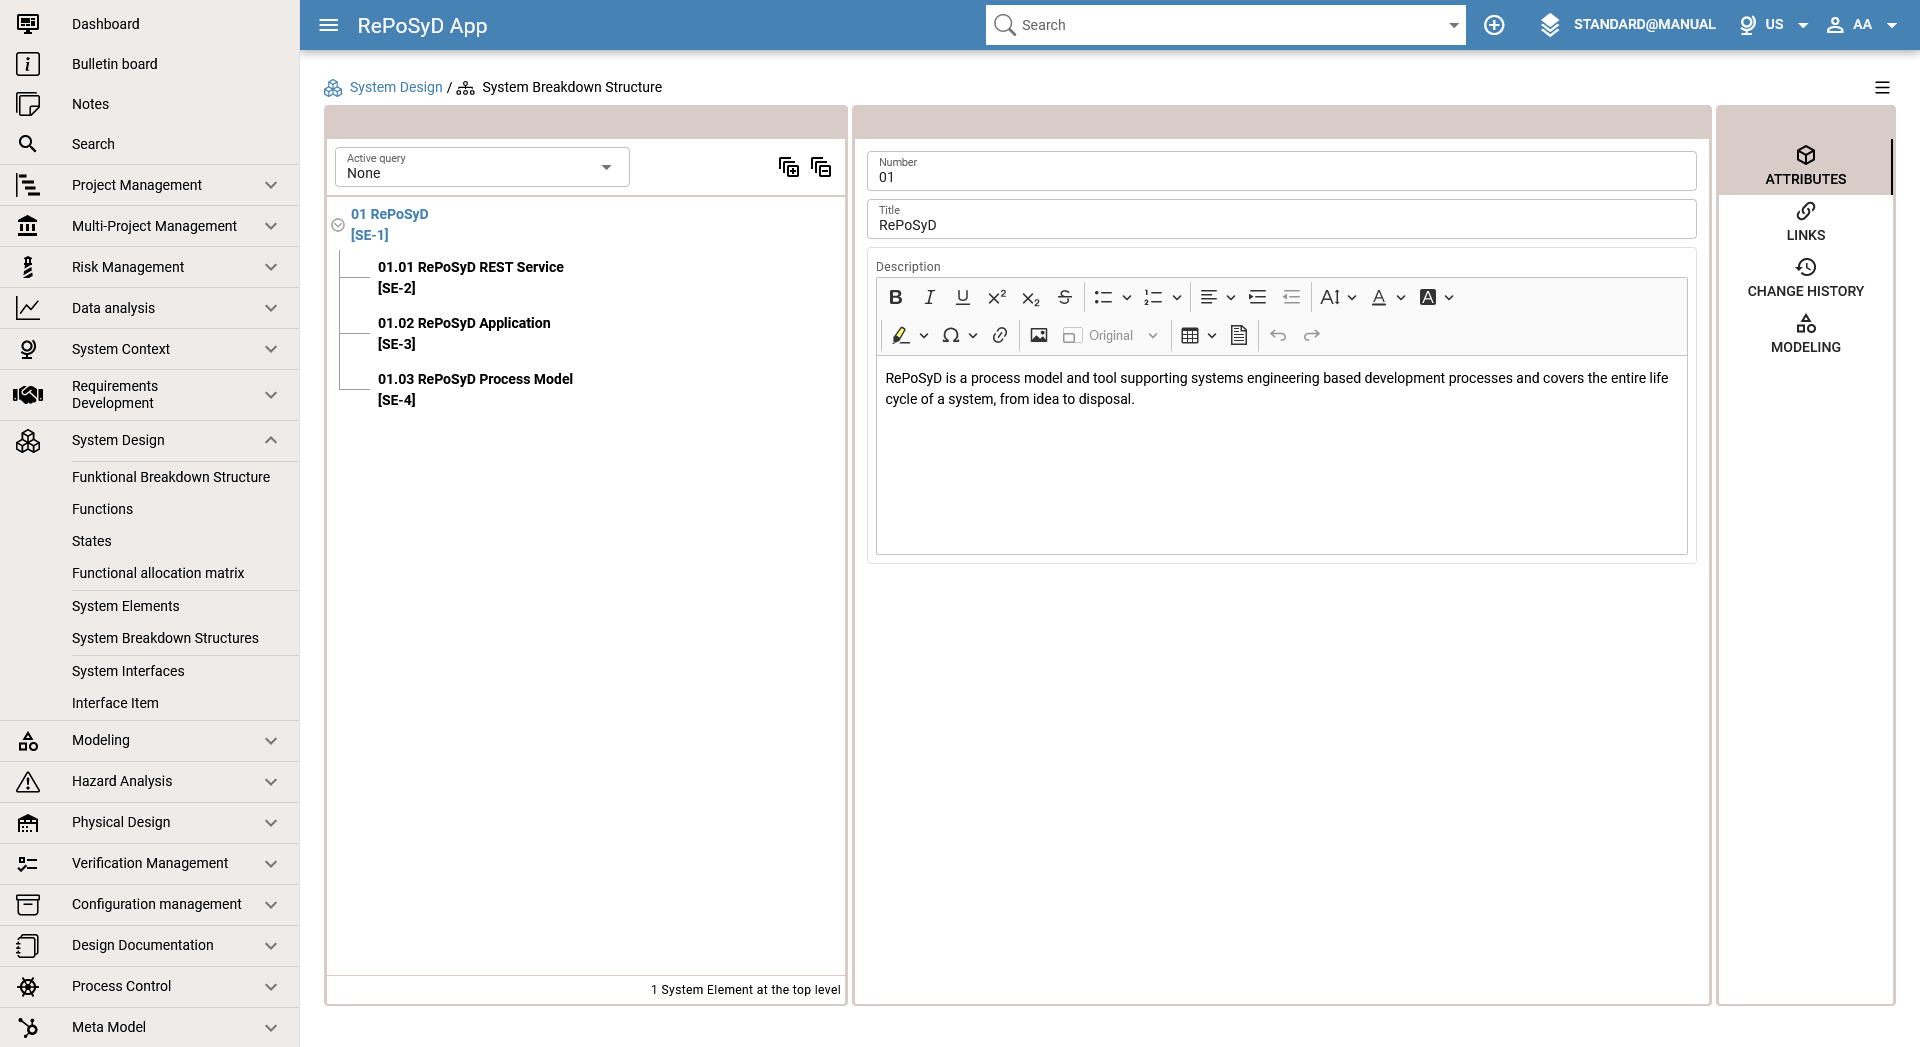Click the Number input field
The width and height of the screenshot is (1920, 1047).
pyautogui.click(x=1281, y=171)
